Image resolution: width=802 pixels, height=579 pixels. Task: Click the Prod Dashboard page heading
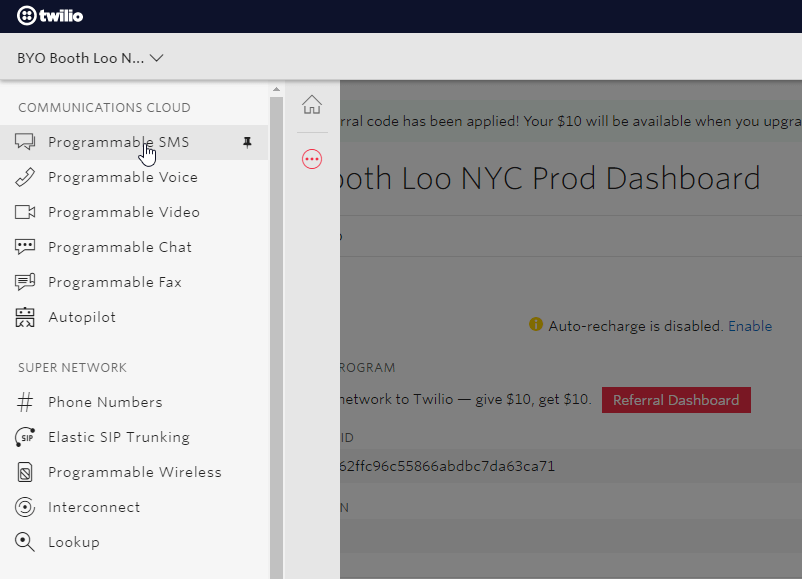click(550, 179)
